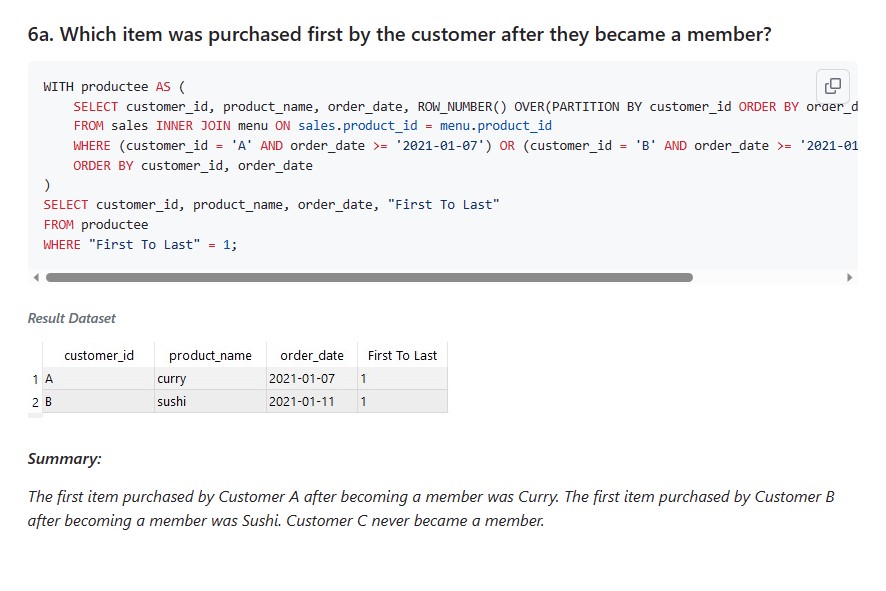Image resolution: width=886 pixels, height=591 pixels.
Task: Click the sushi cell in product_name
Action: click(x=210, y=401)
